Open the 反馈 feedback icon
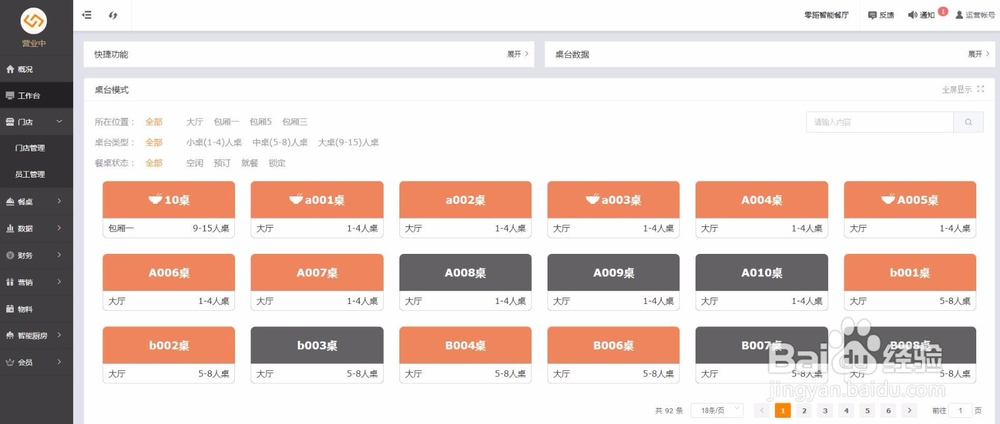Screen dimensions: 1000x424 pyautogui.click(x=873, y=15)
